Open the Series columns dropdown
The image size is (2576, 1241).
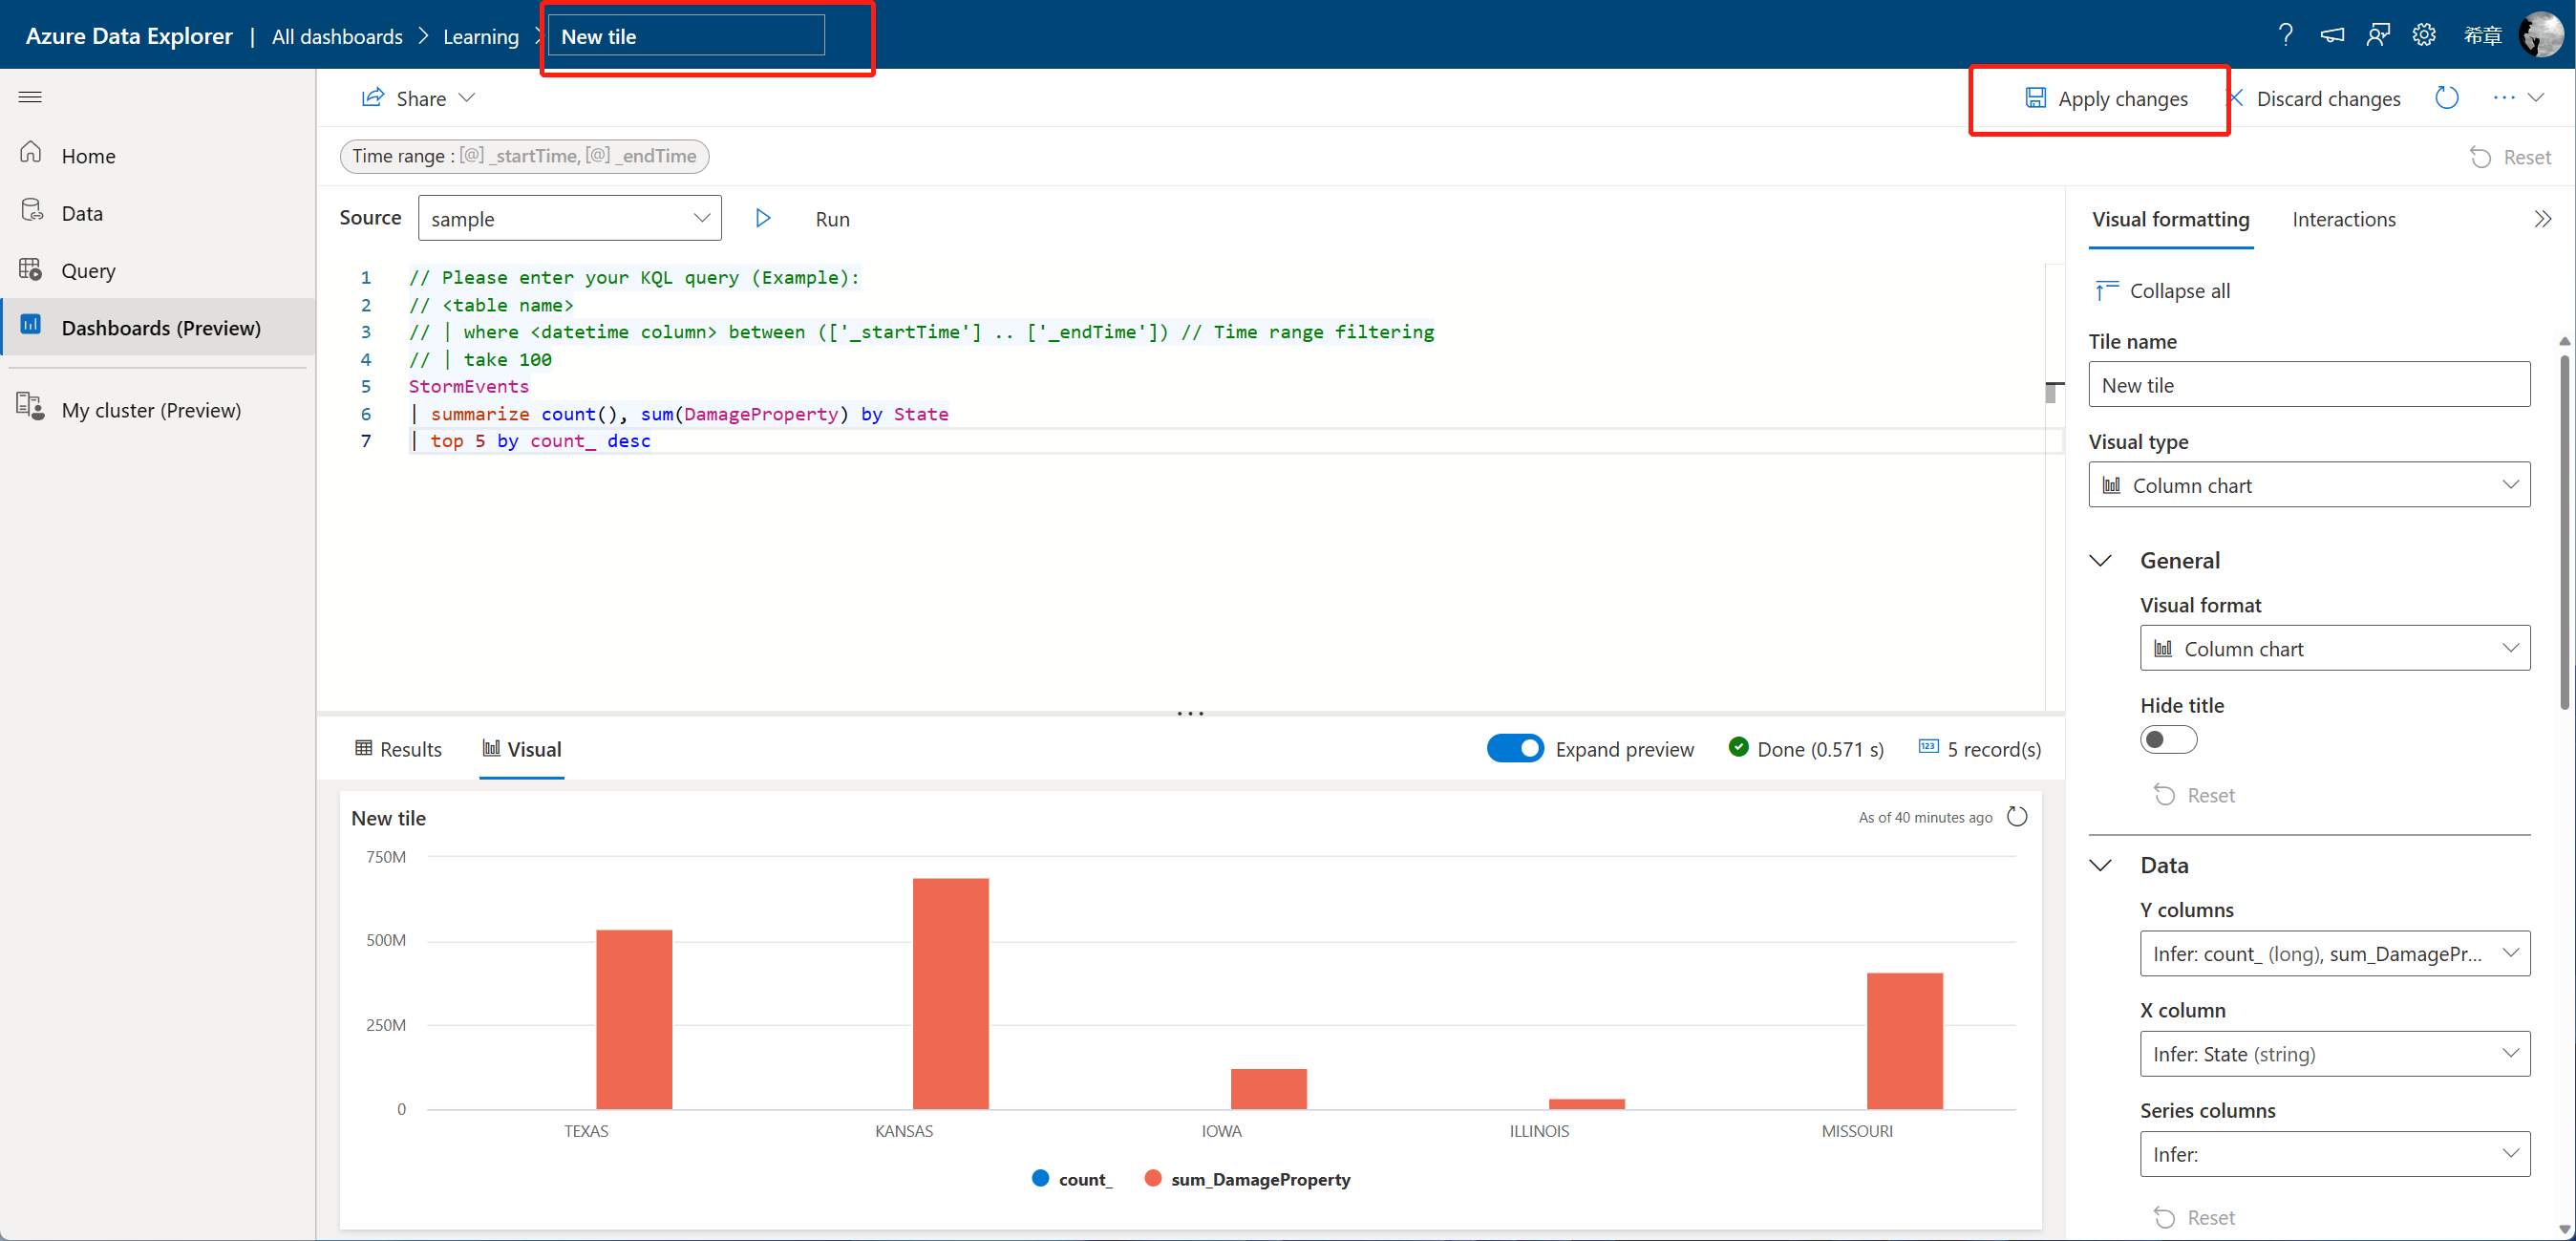2334,1154
